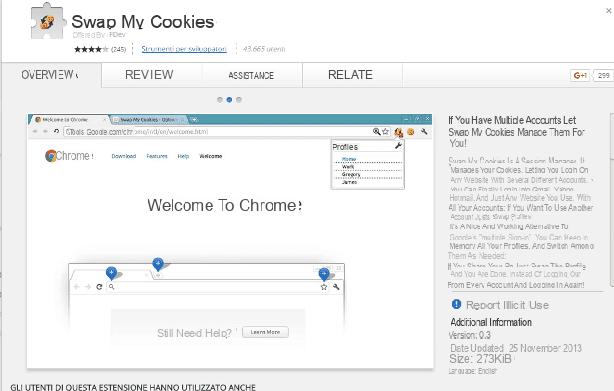Click the Swap My Cookies toolbar icon in the screenshot
Image resolution: width=614 pixels, height=391 pixels.
(398, 132)
